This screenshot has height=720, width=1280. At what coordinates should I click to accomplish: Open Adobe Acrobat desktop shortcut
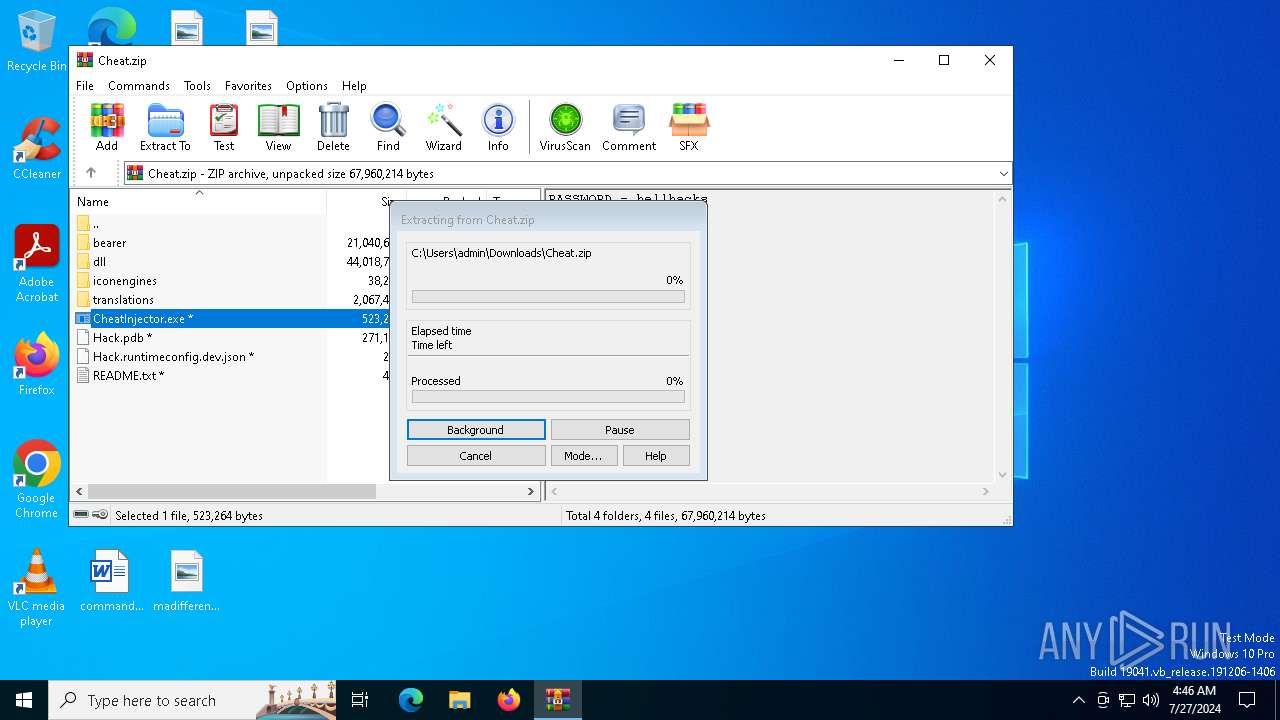[x=37, y=264]
